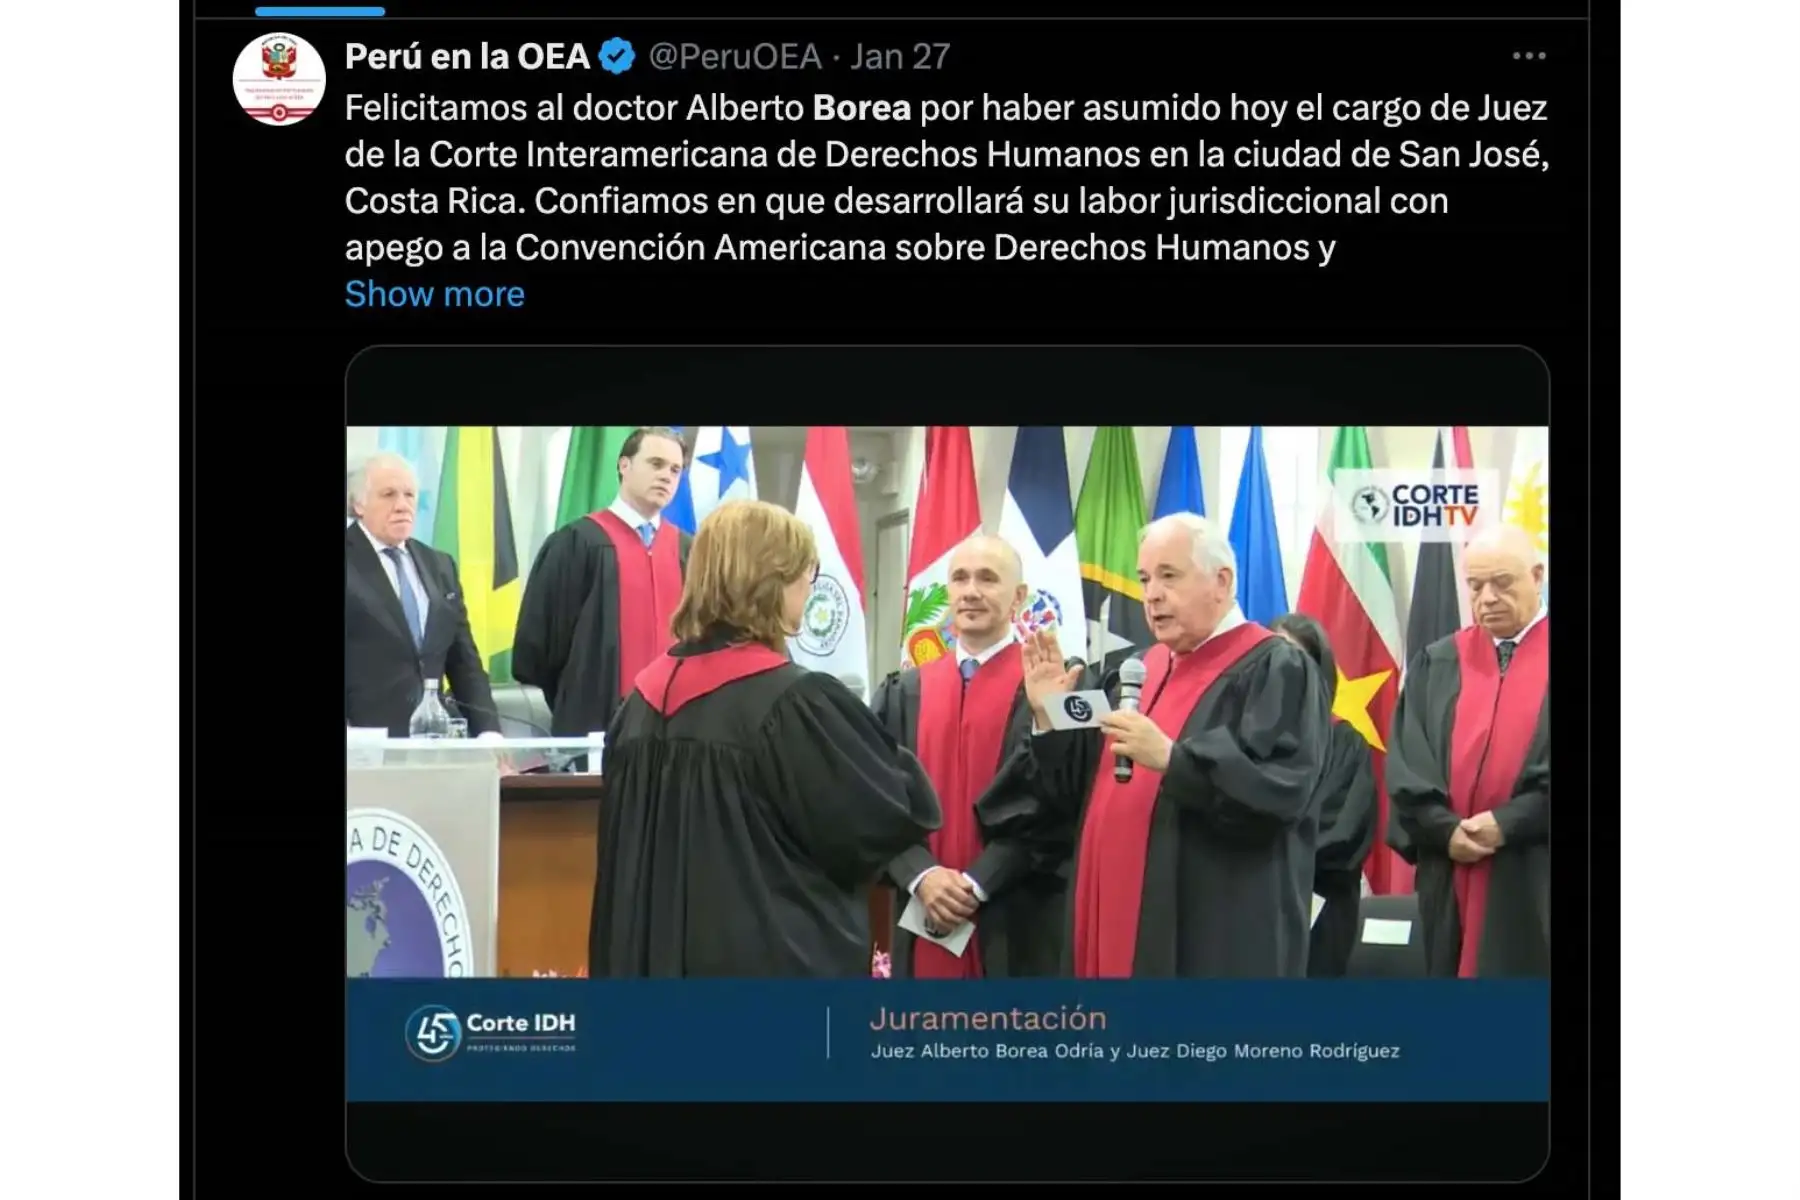Open the Perú en la OEA profile avatar
The width and height of the screenshot is (1800, 1200).
[x=279, y=79]
